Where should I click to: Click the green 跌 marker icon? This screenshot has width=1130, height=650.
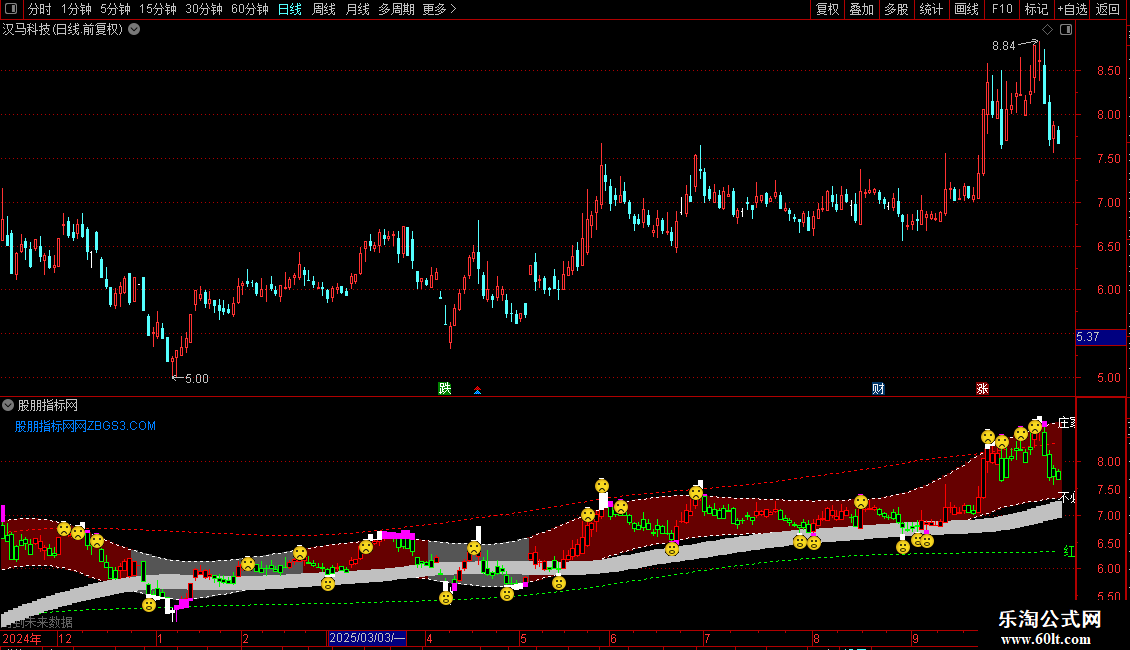pyautogui.click(x=445, y=388)
